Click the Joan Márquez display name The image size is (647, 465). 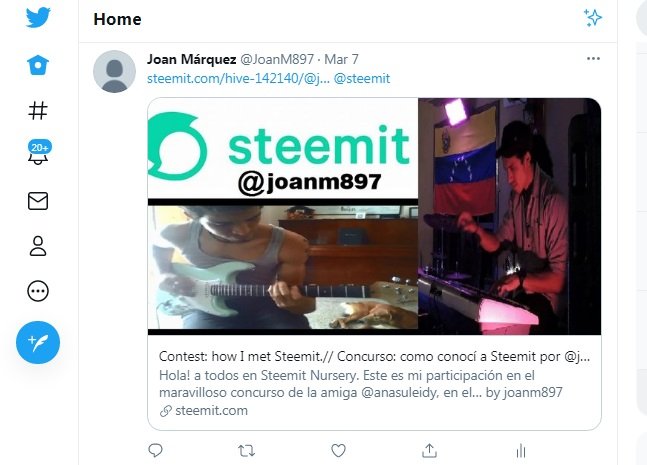(191, 59)
